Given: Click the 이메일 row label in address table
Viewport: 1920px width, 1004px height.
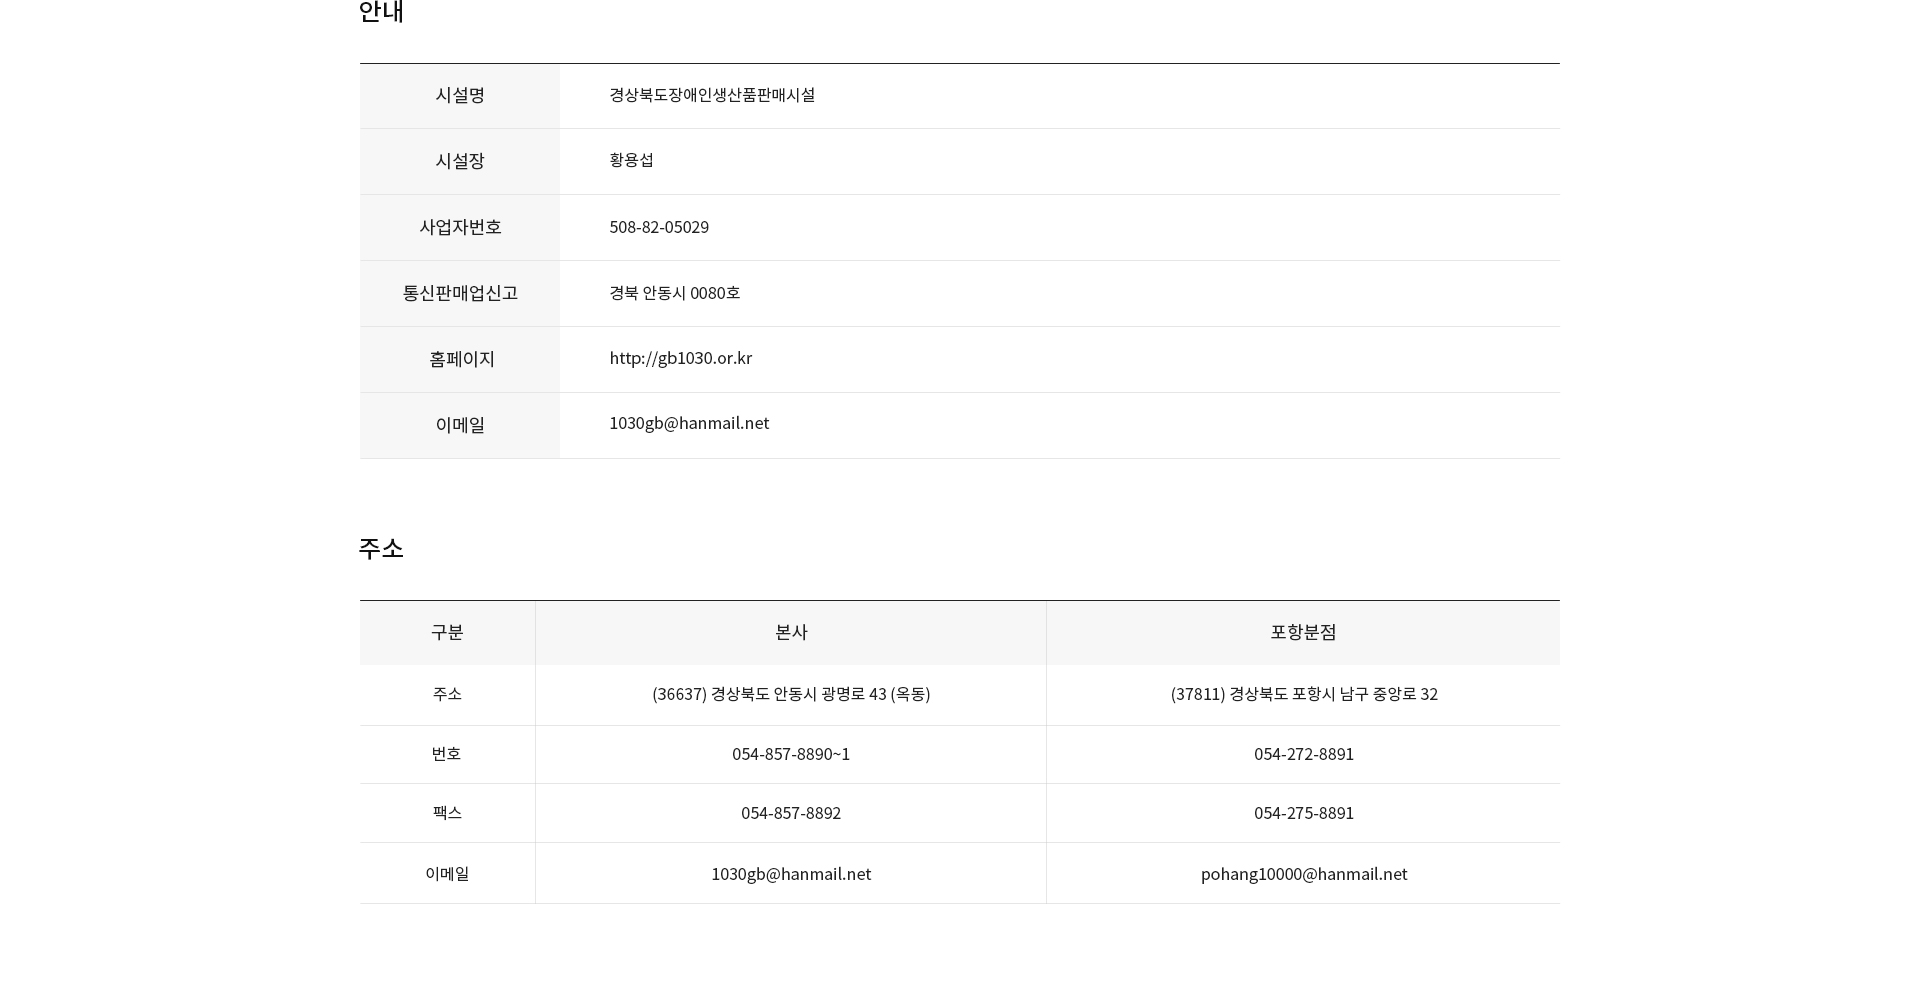Looking at the screenshot, I should click(447, 874).
